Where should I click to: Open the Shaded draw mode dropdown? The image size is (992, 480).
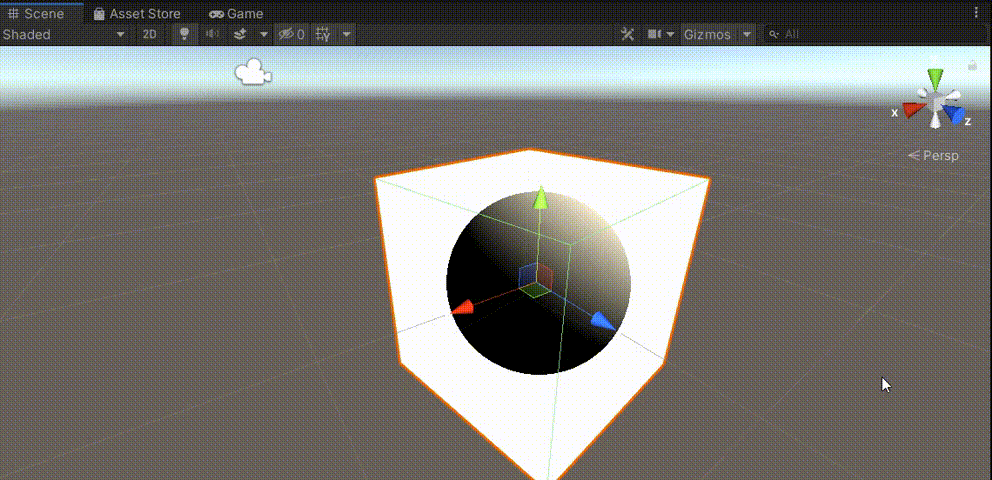(x=64, y=34)
